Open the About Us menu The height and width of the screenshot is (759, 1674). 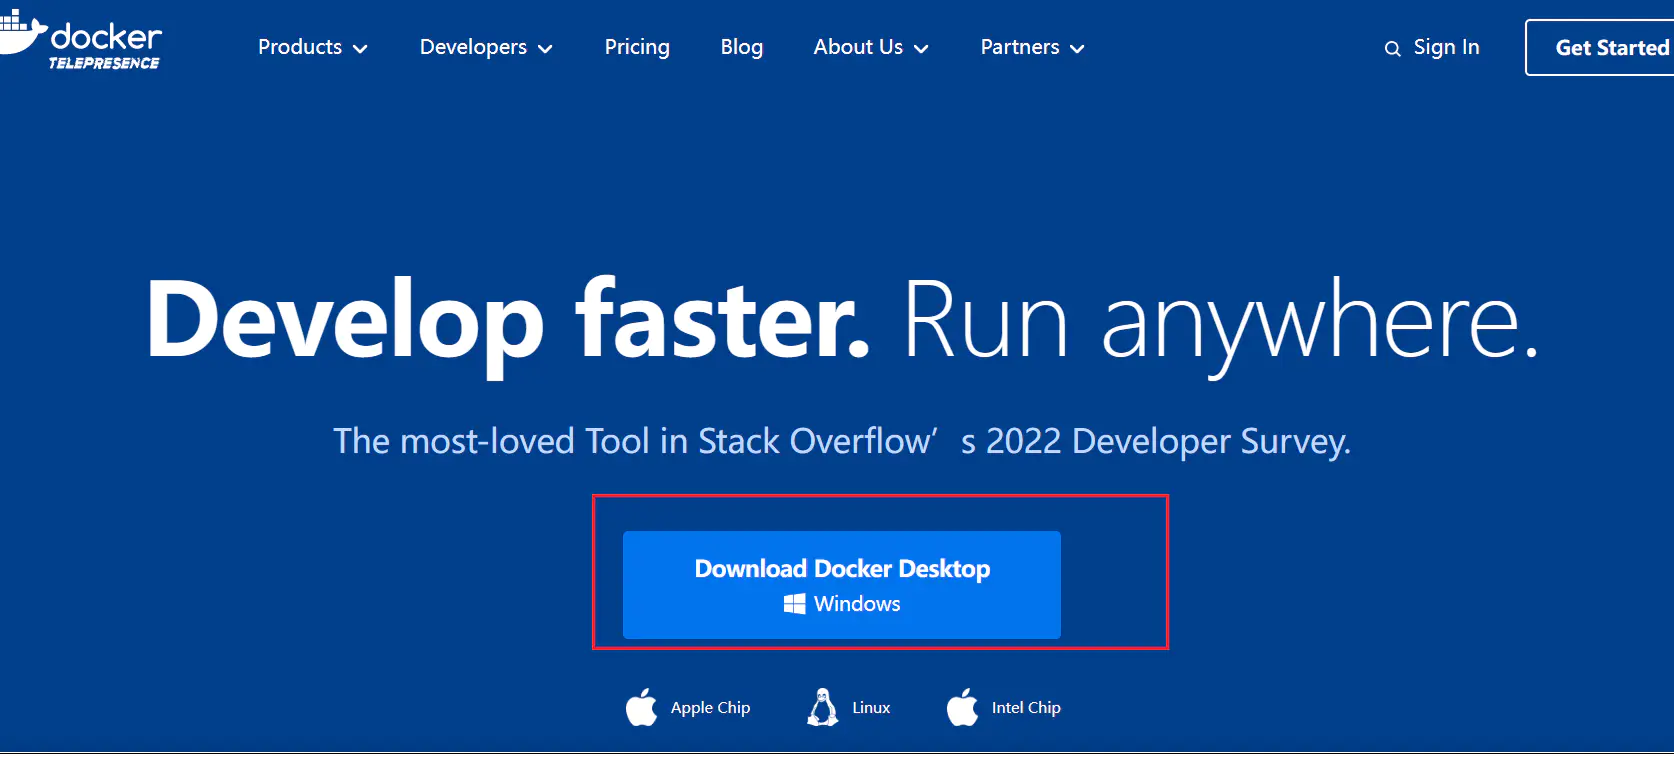point(871,47)
